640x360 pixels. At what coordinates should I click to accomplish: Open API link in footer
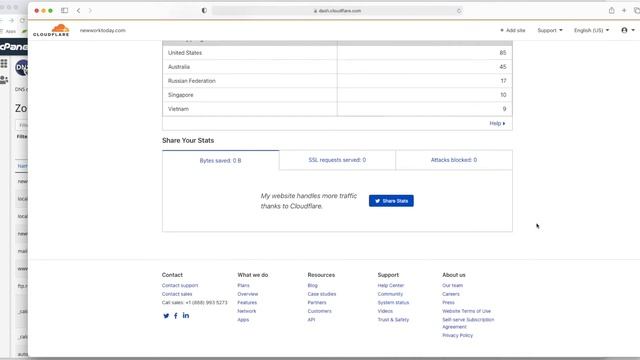point(311,320)
